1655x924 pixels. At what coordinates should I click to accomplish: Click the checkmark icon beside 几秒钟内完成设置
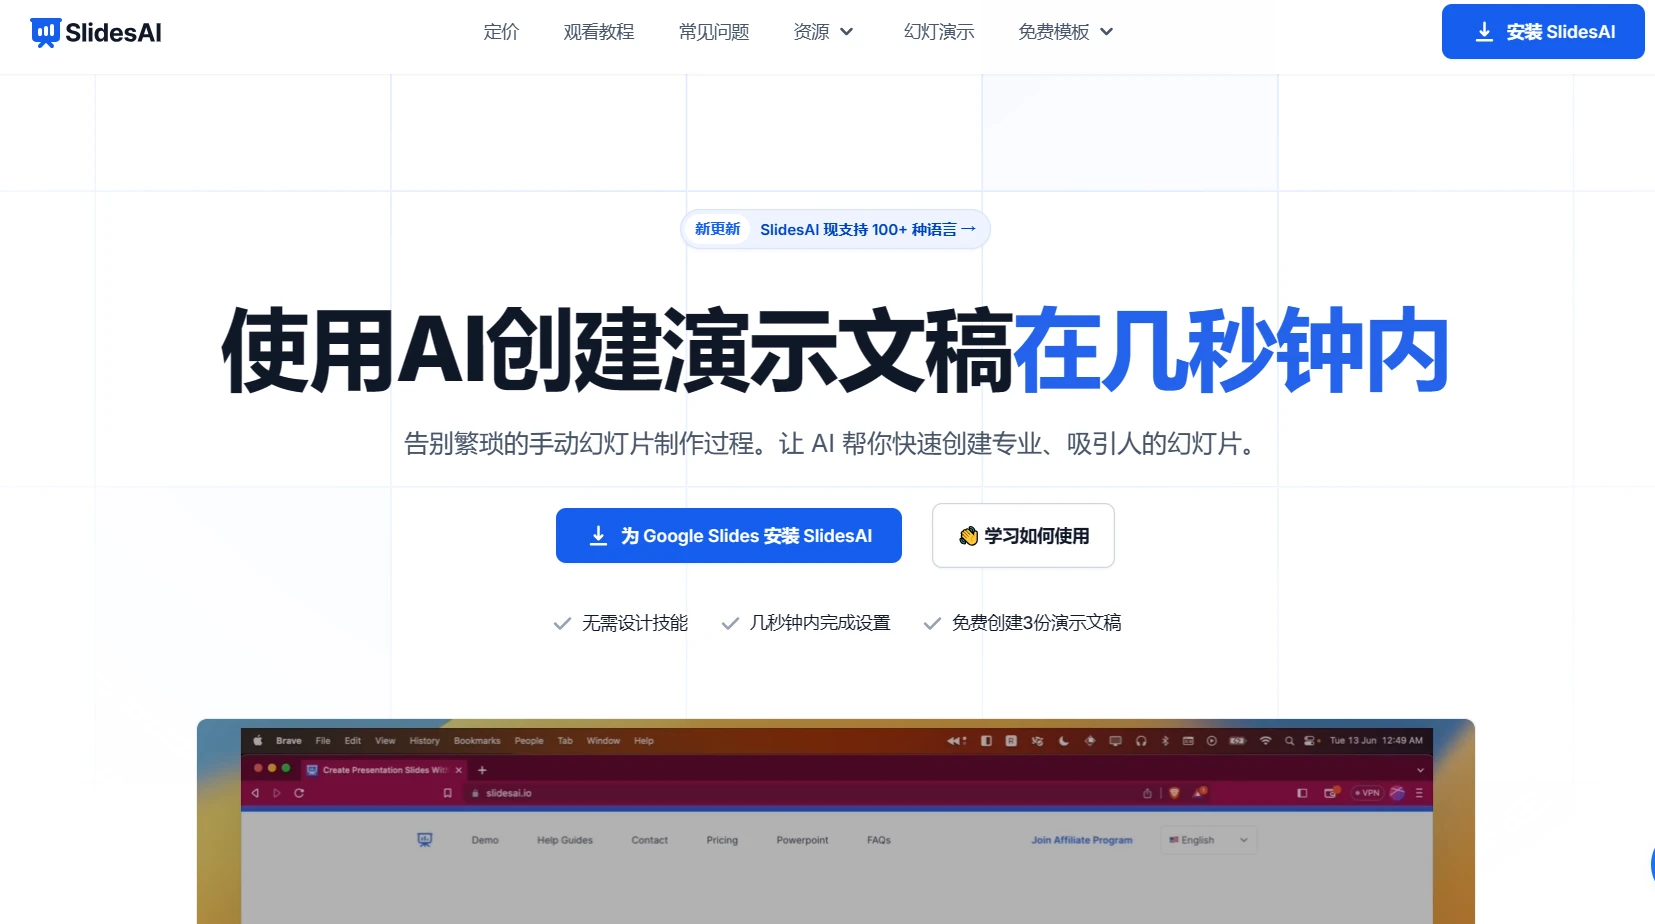730,623
